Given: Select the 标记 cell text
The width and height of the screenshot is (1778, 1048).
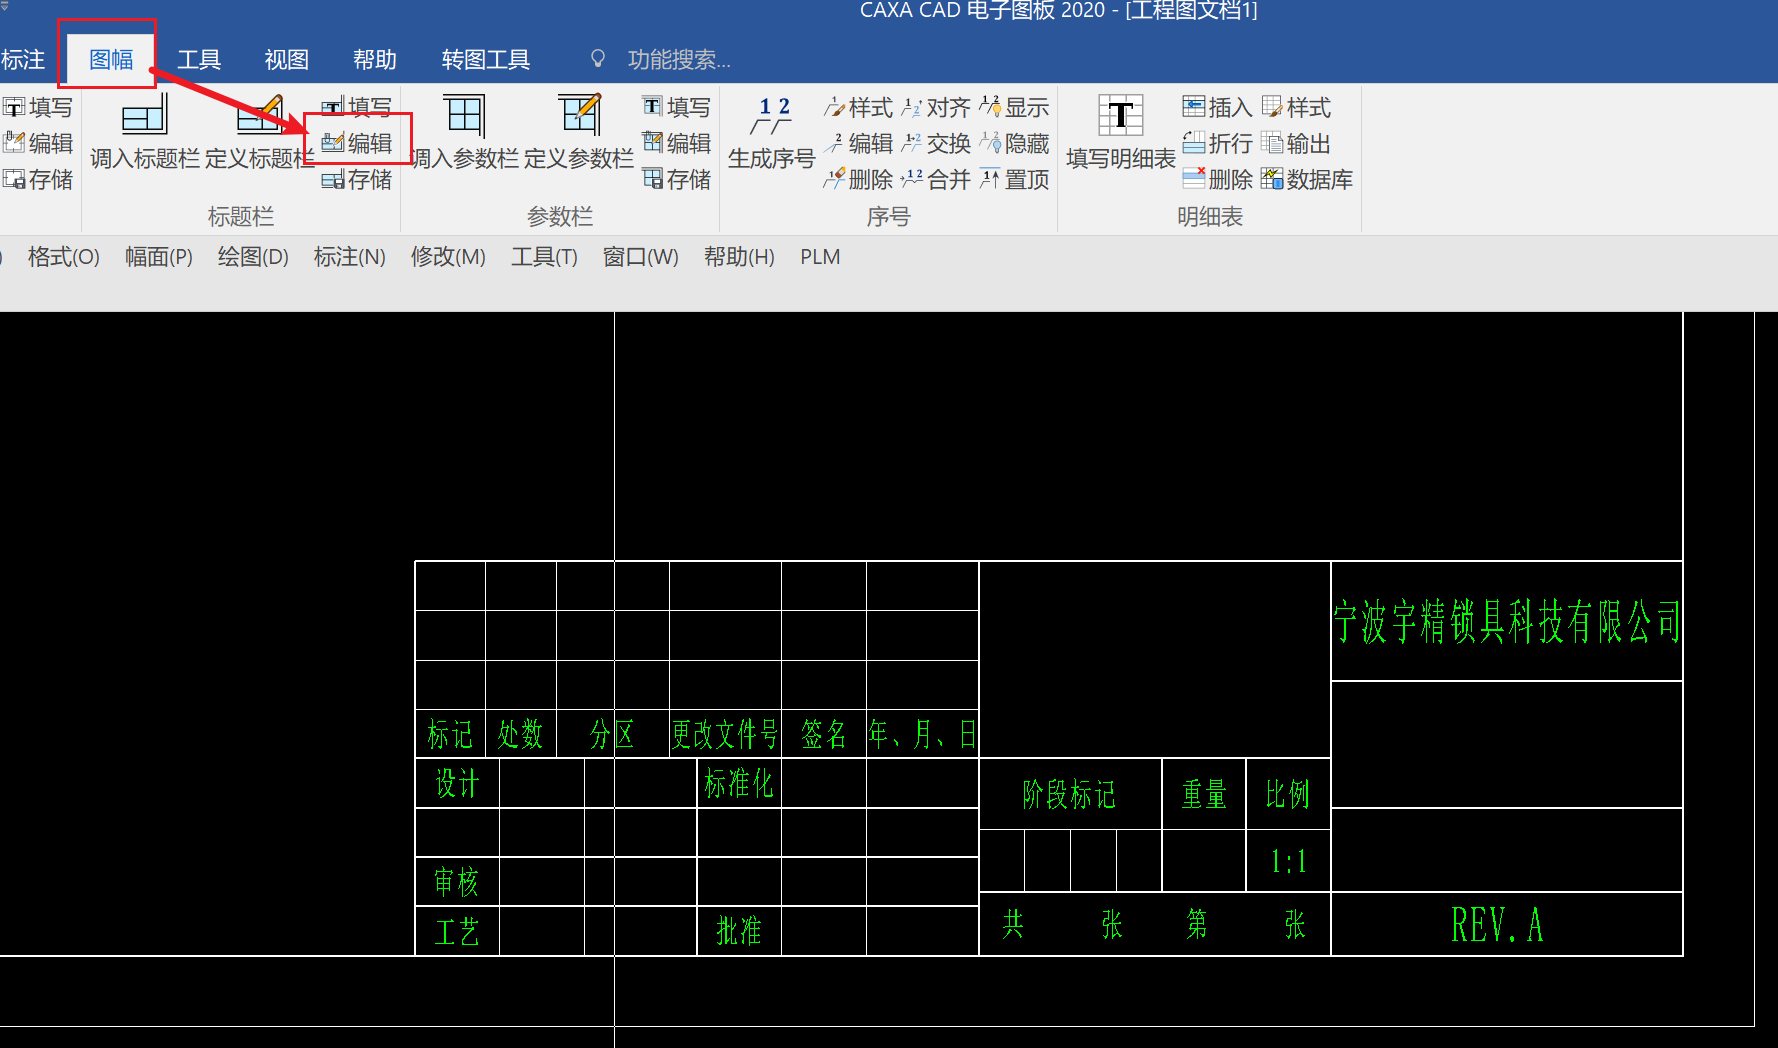Looking at the screenshot, I should click(450, 735).
